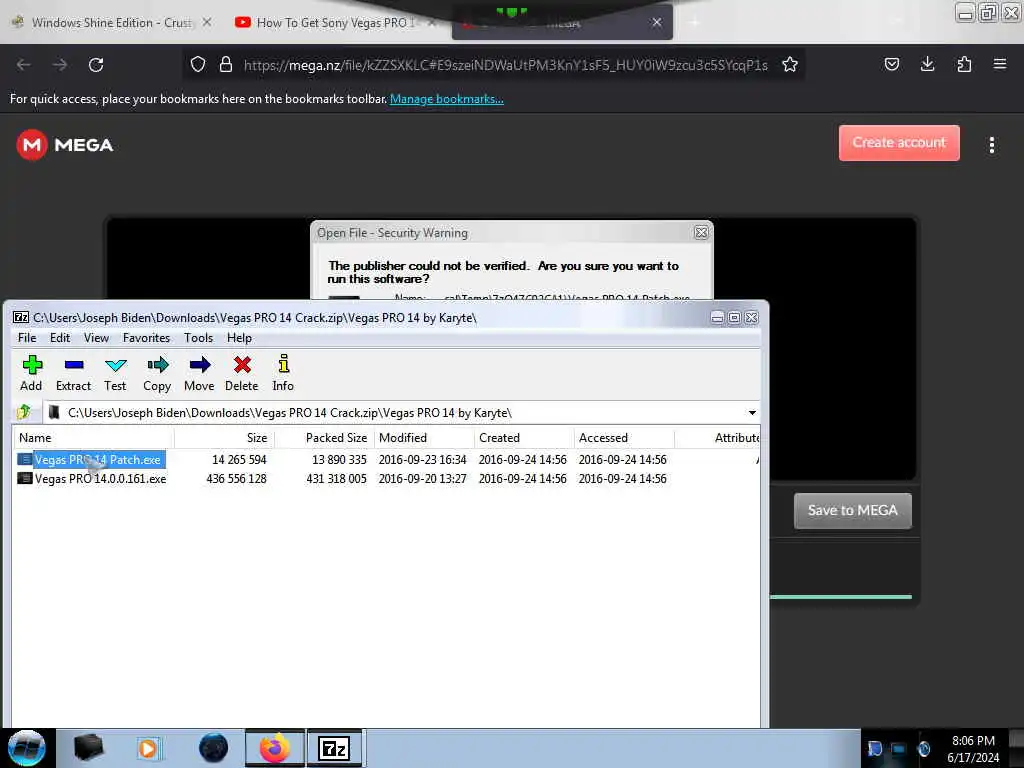Open the Edit menu in 7-Zip

click(x=59, y=338)
